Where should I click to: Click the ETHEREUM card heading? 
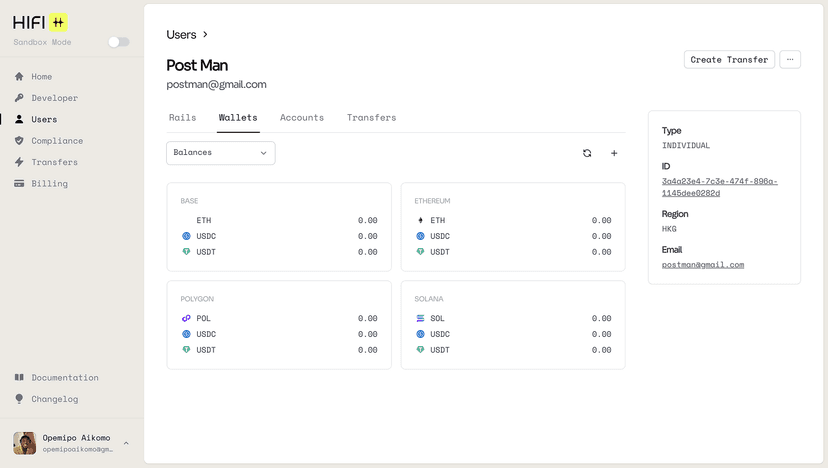(x=432, y=201)
